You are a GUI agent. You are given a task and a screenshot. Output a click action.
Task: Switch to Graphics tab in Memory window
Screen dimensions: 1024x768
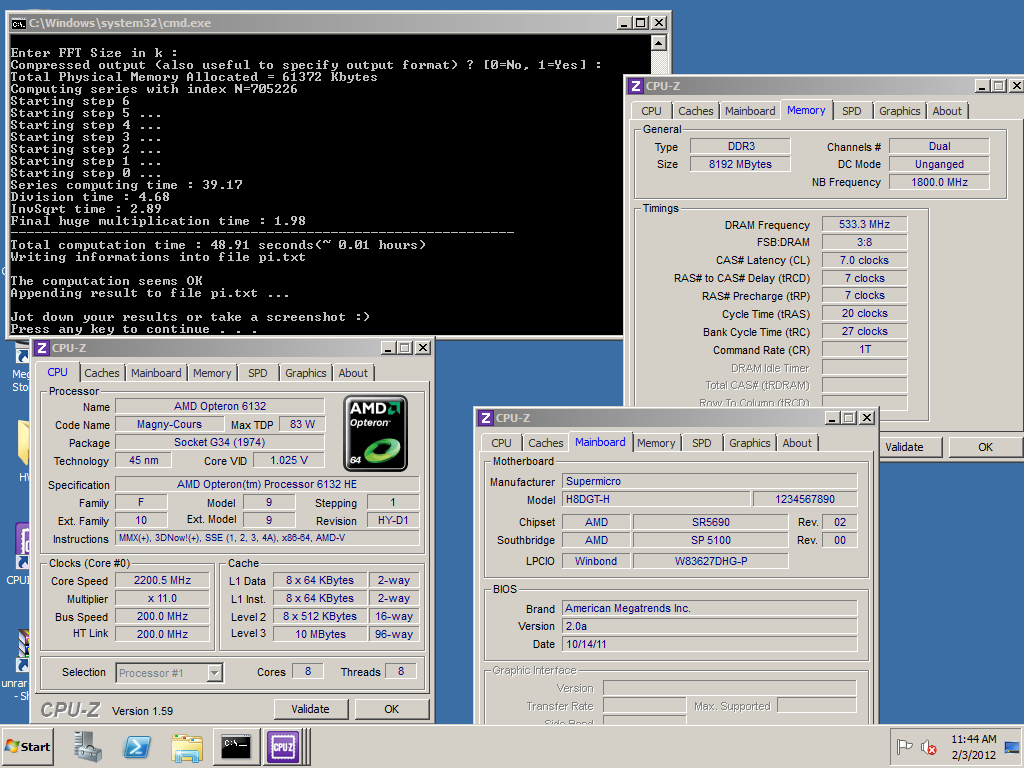pos(899,111)
